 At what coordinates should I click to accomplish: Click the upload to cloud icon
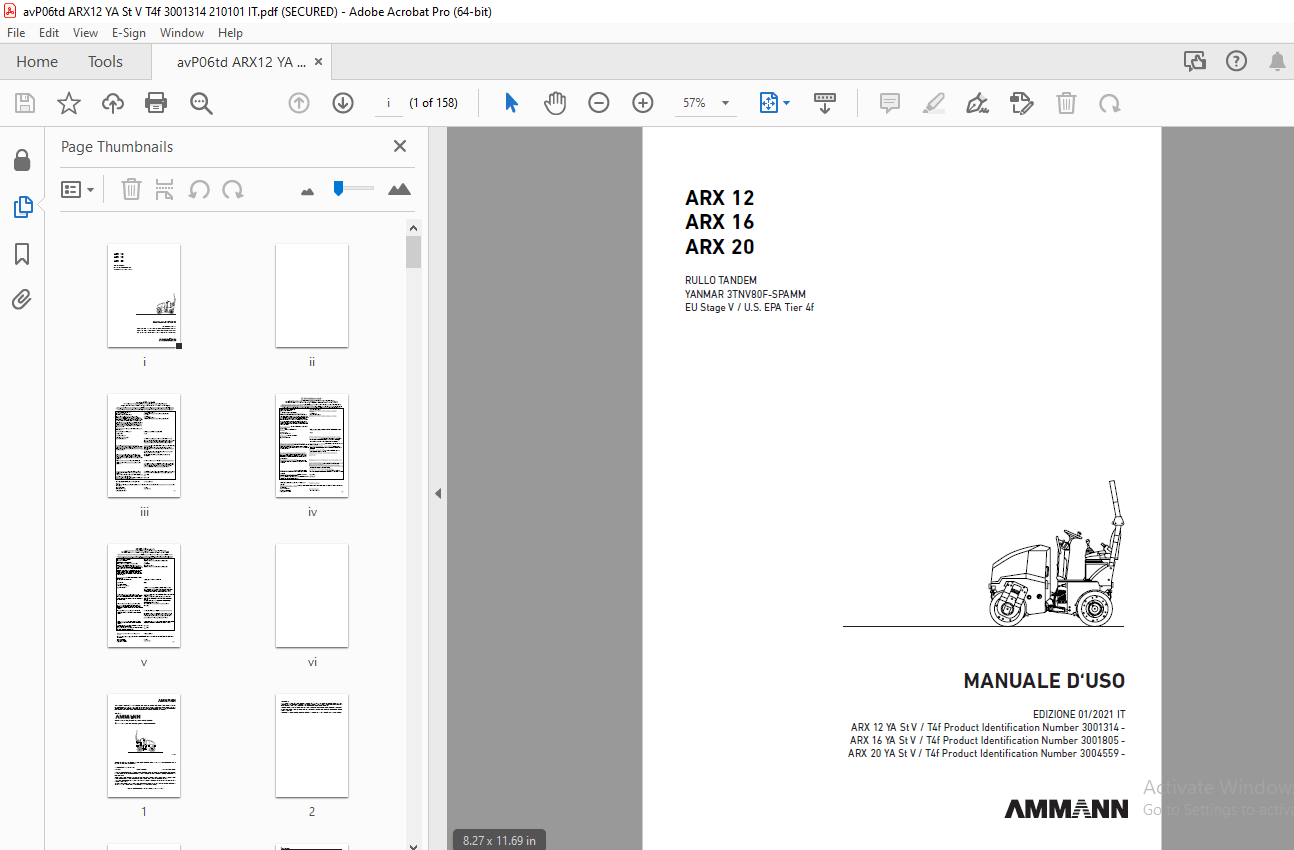point(113,103)
